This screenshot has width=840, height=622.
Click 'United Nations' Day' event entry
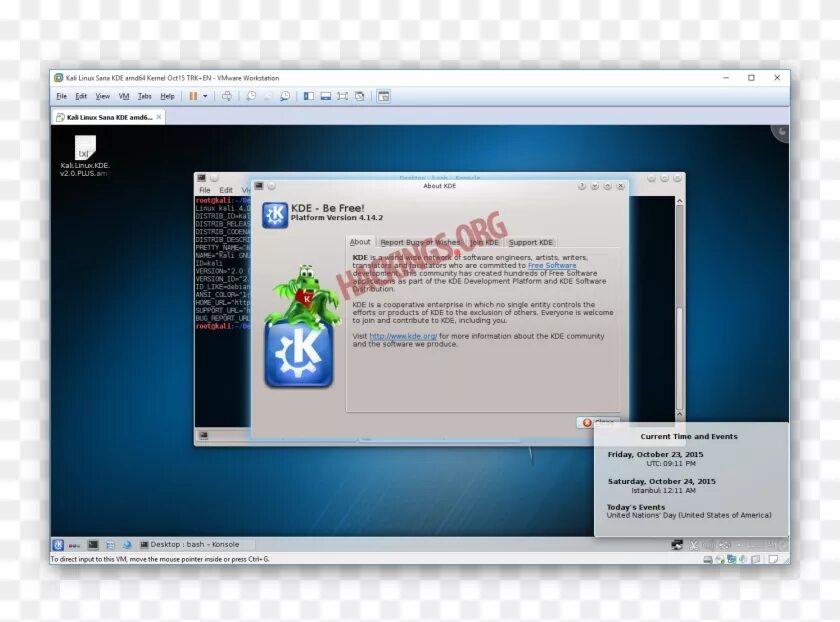coord(689,515)
